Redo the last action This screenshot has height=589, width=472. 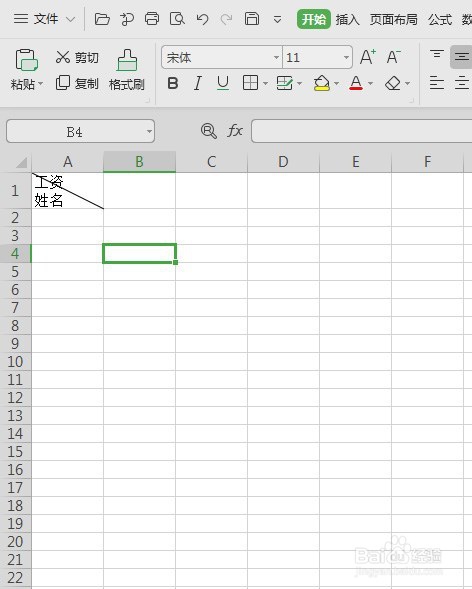click(226, 19)
